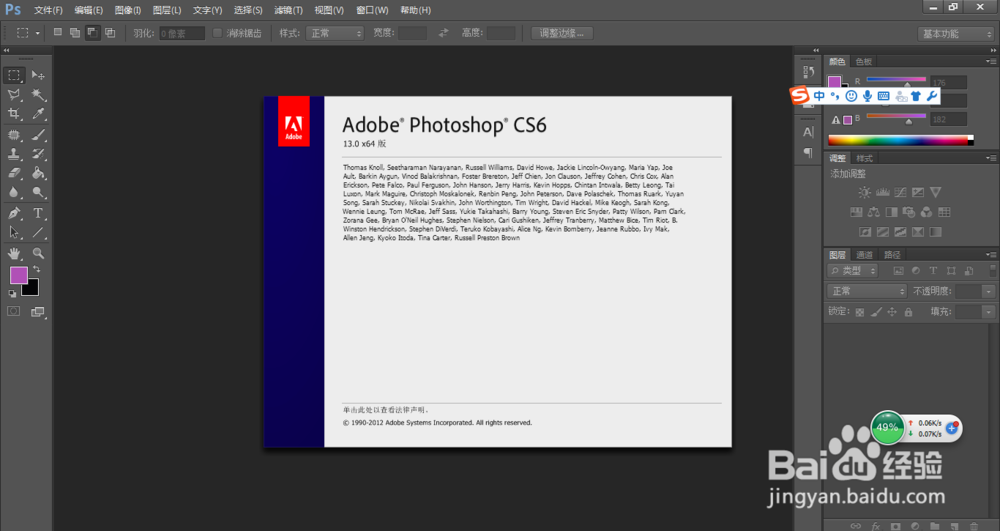Screen dimensions: 1000x531
Task: Select the Eyedropper tool
Action: tap(38, 114)
